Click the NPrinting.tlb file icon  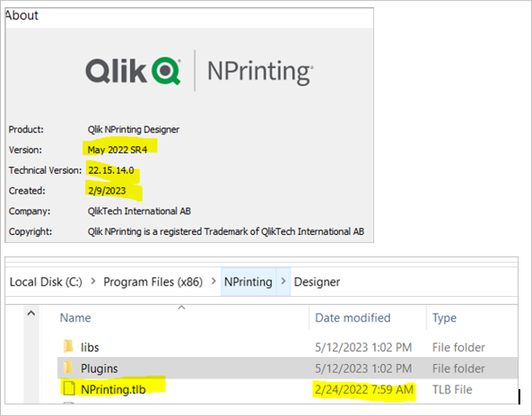point(69,388)
